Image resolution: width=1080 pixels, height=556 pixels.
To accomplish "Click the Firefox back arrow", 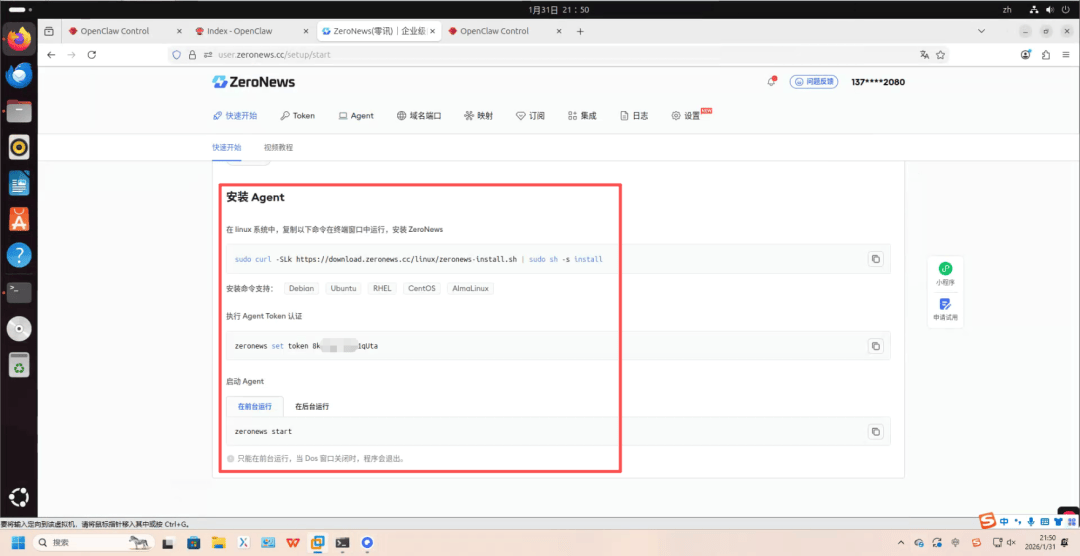I will (x=51, y=54).
